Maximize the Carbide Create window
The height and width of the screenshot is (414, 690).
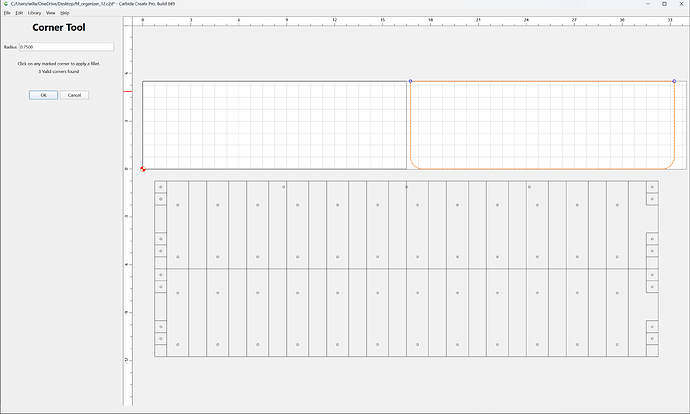click(x=664, y=4)
